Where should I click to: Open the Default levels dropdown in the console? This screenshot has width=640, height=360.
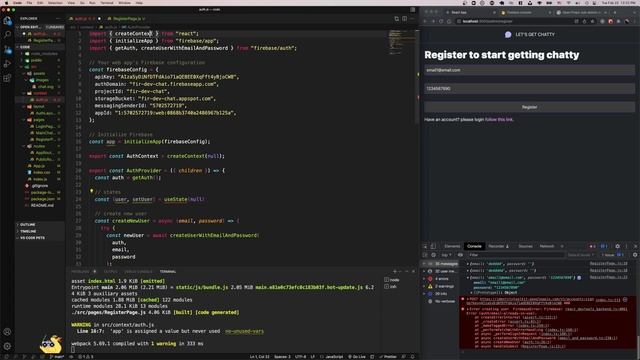pyautogui.click(x=580, y=255)
